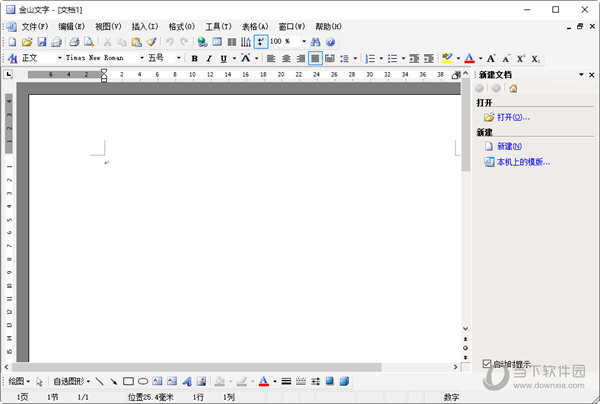Open the 绘图 drawing menu dropdown
This screenshot has width=600, height=404.
point(19,381)
